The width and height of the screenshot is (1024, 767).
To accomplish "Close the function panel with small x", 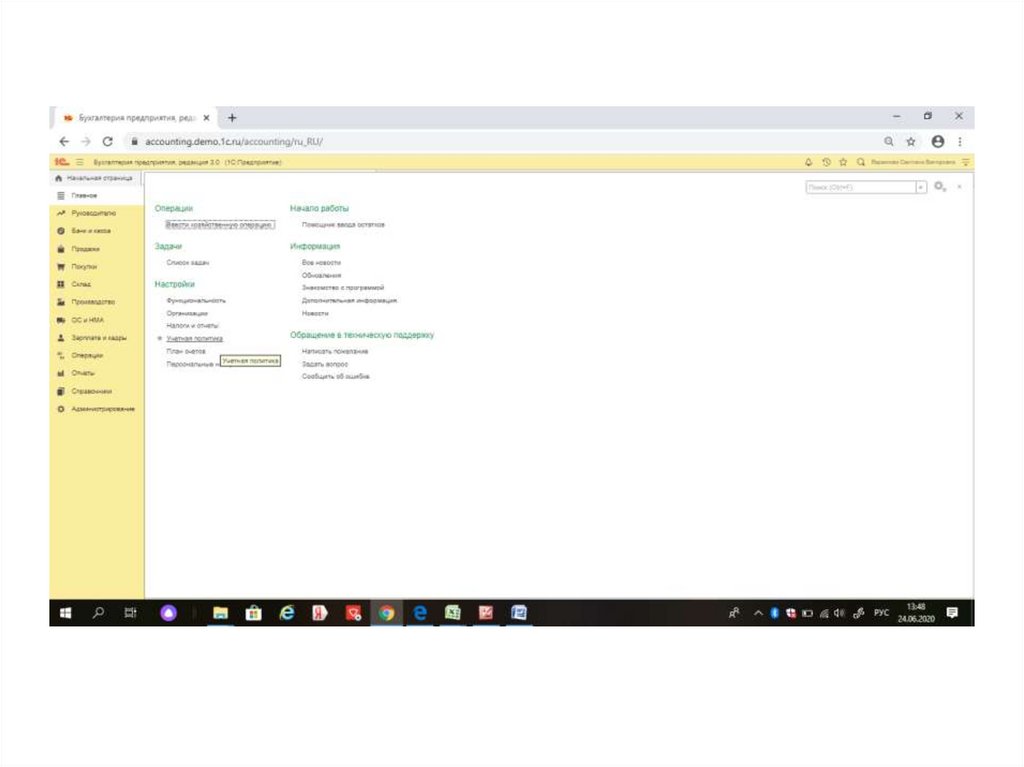I will (x=959, y=187).
